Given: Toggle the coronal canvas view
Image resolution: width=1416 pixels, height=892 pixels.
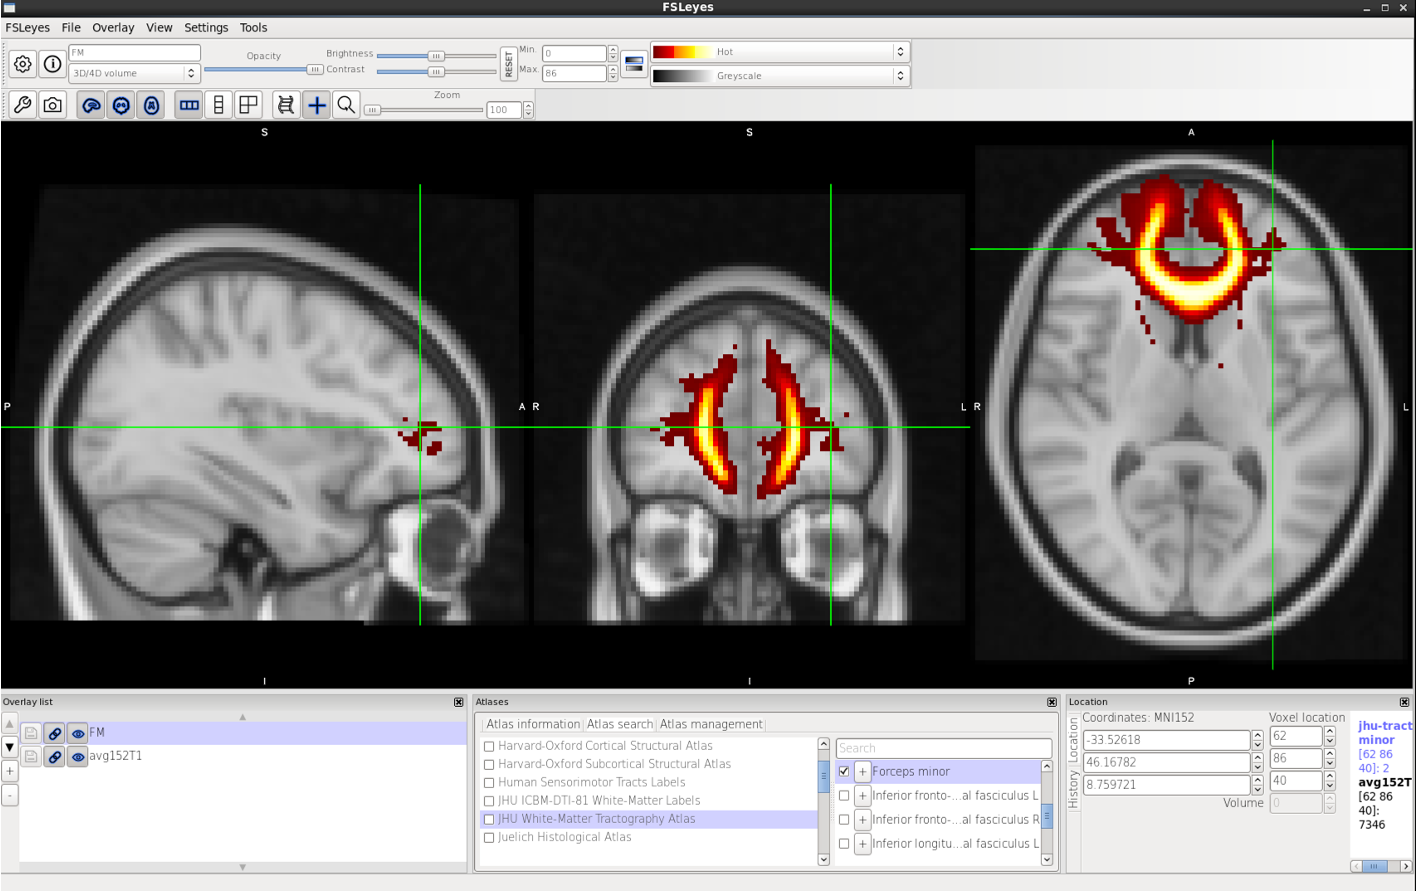Looking at the screenshot, I should (x=121, y=104).
